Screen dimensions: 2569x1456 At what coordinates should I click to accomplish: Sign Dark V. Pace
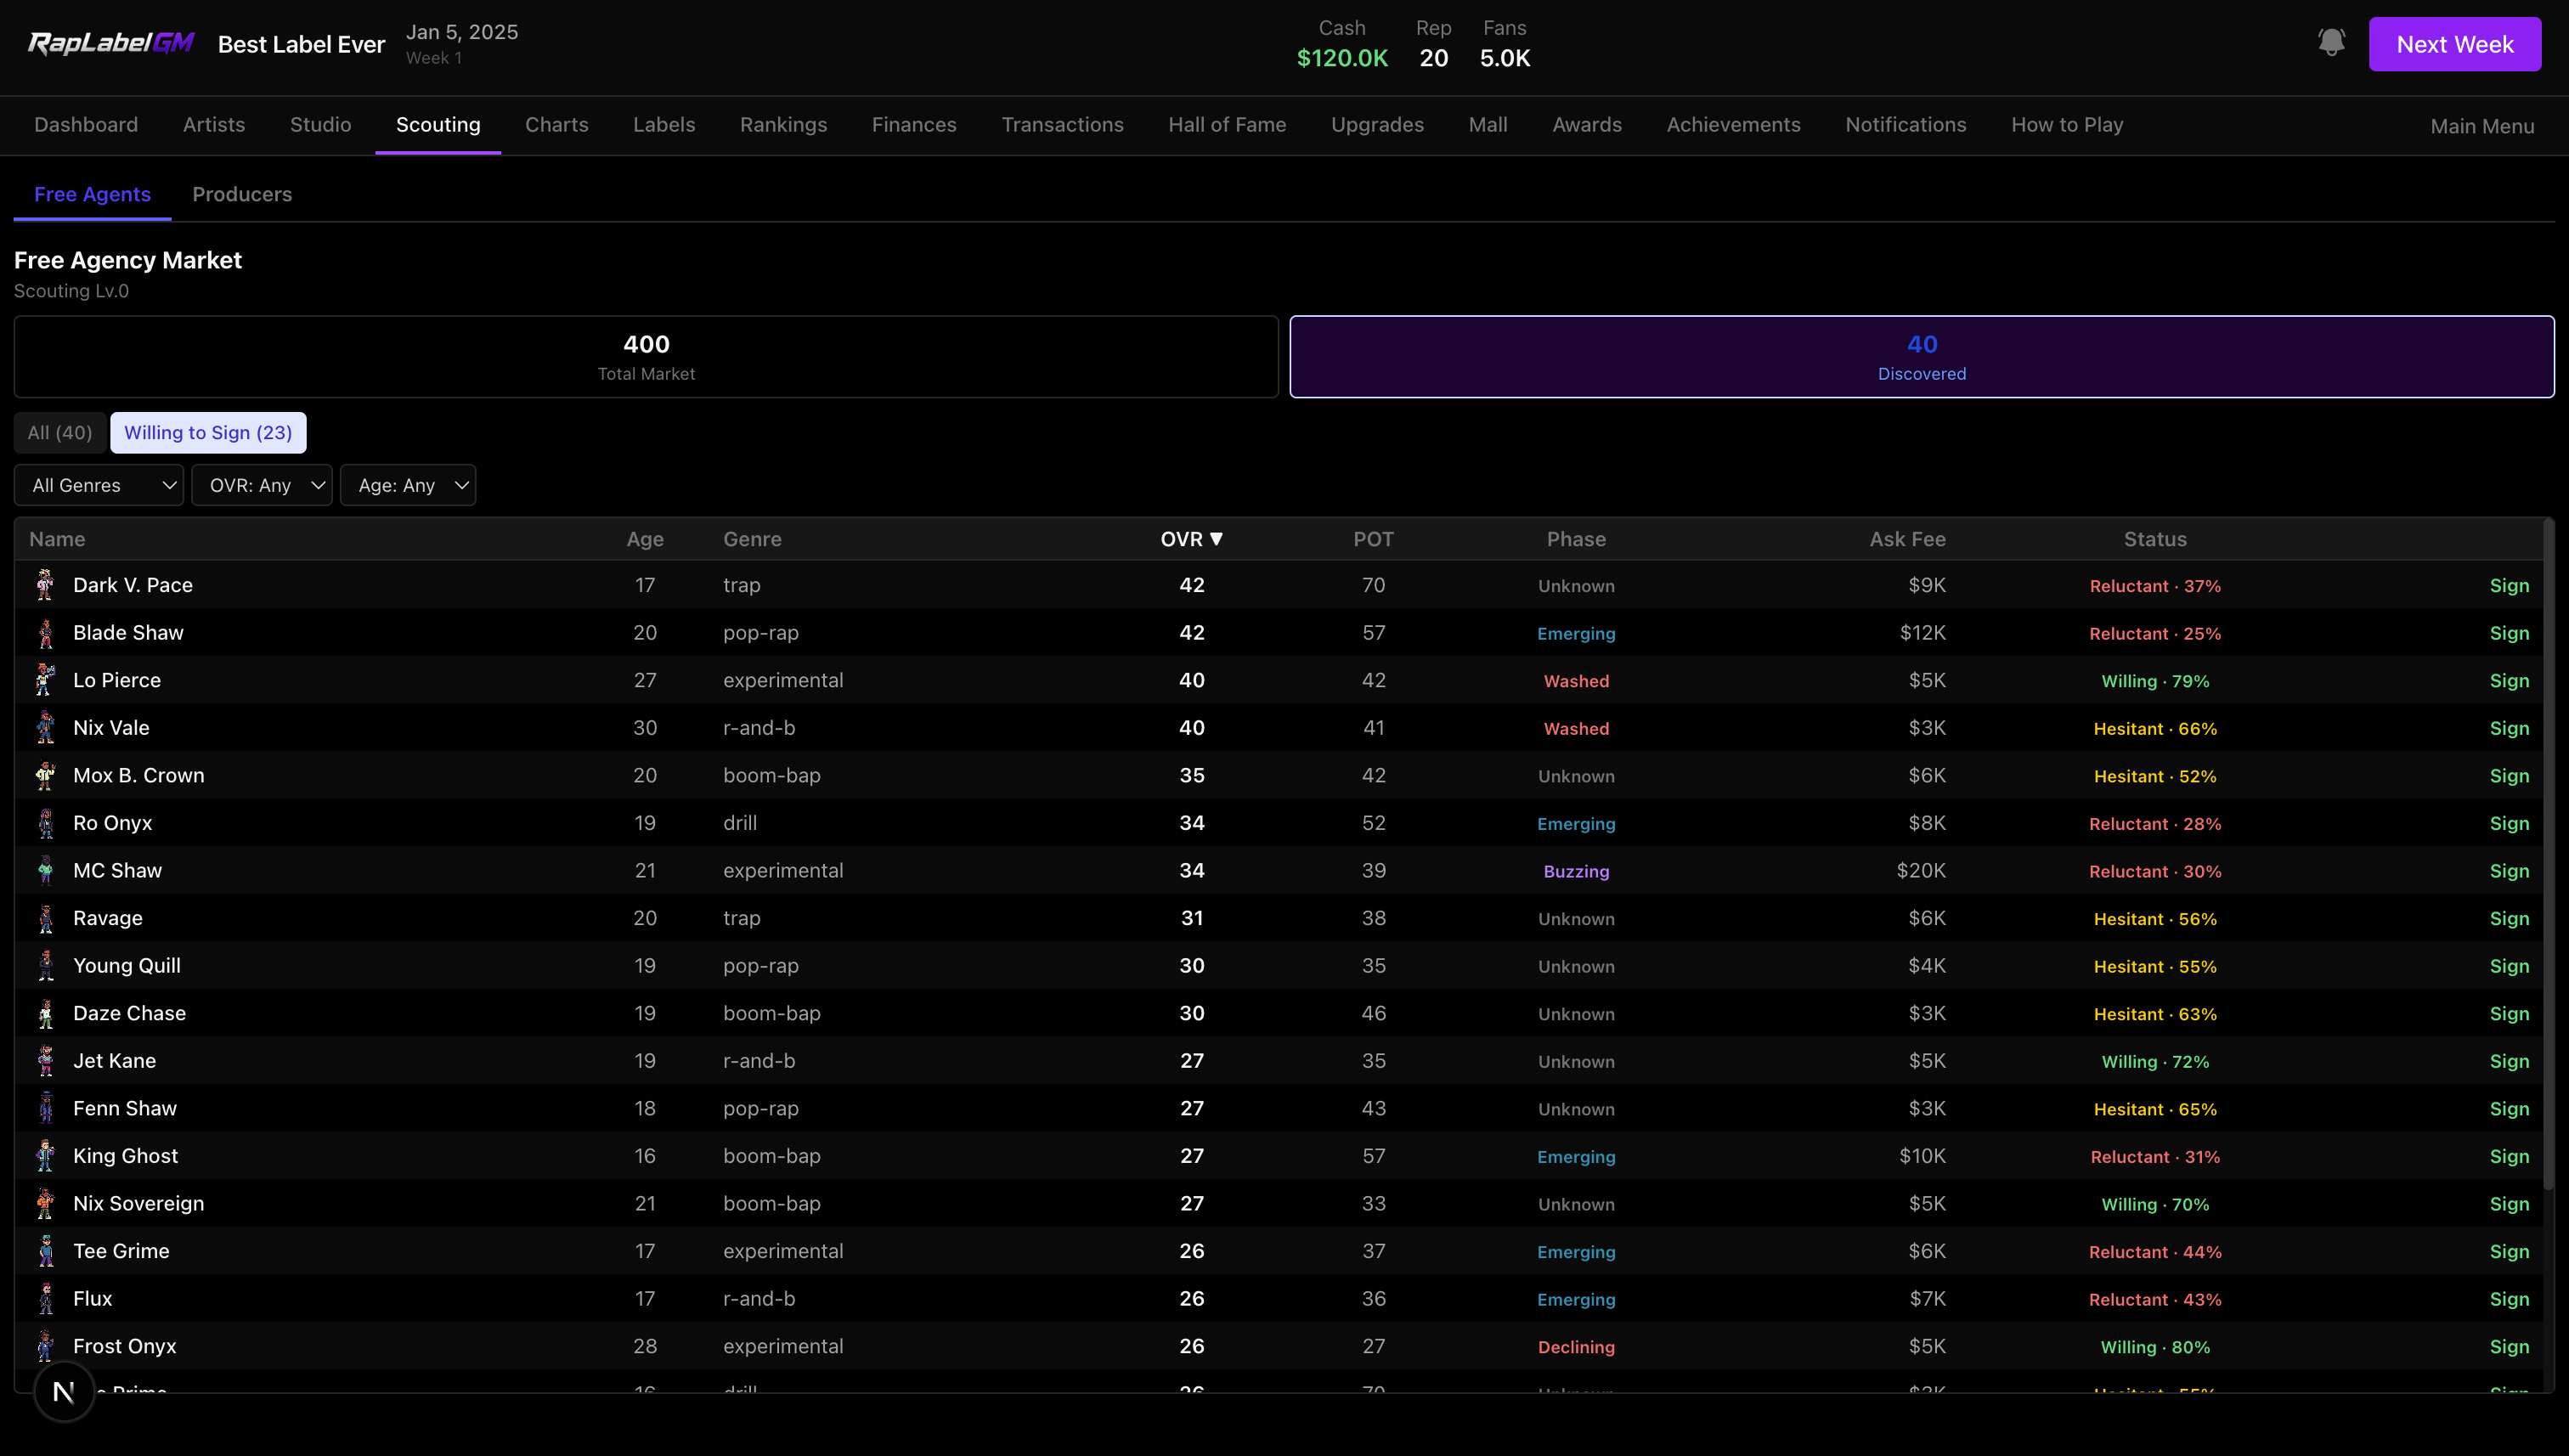(x=2508, y=585)
